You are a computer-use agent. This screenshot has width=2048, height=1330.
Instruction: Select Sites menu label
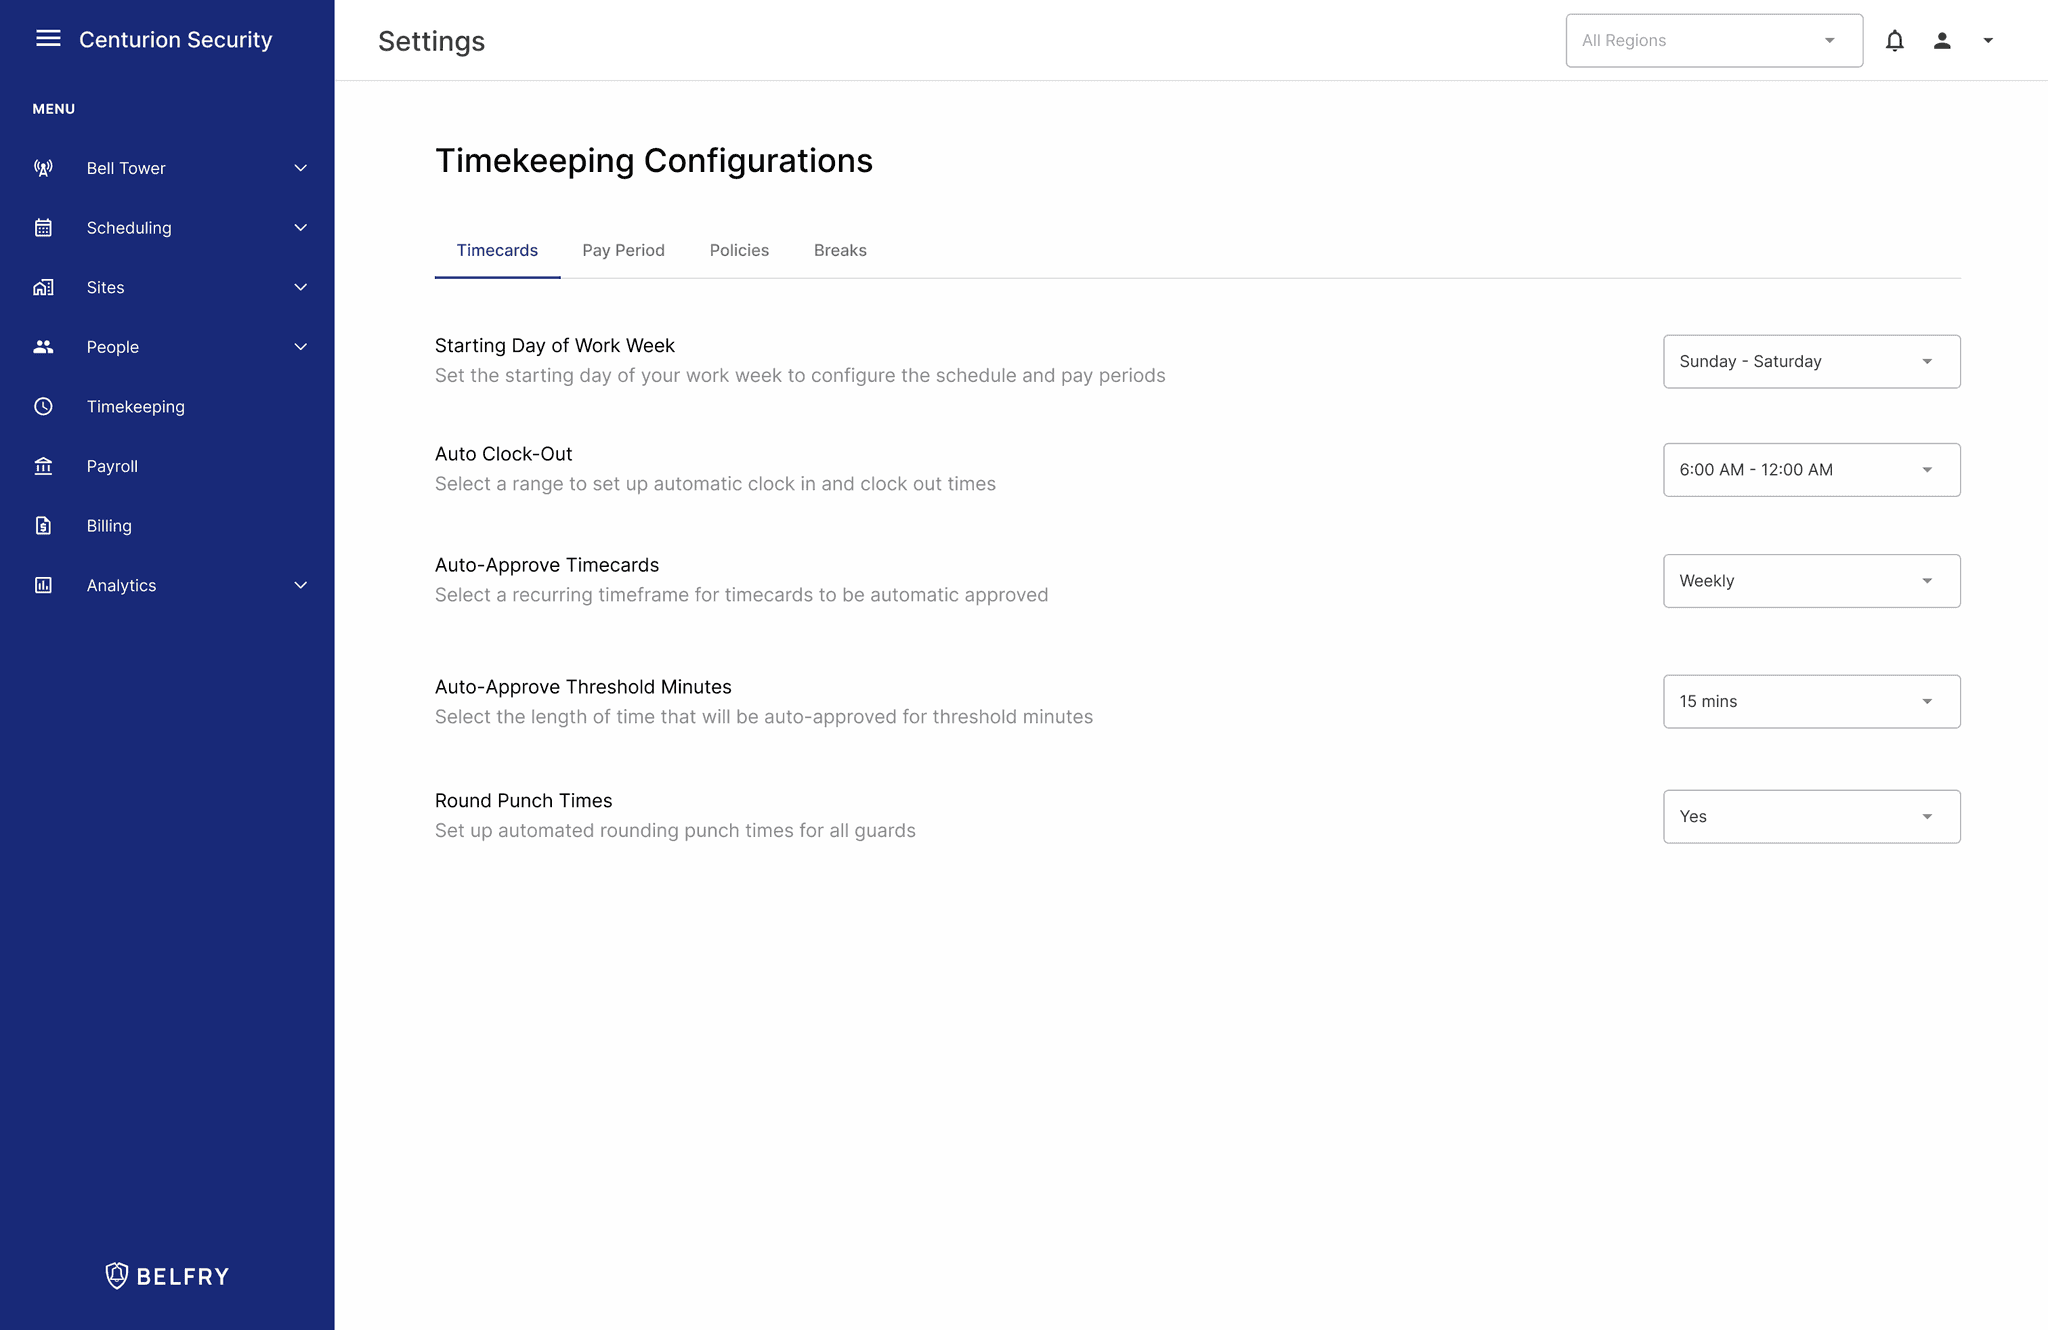coord(105,287)
